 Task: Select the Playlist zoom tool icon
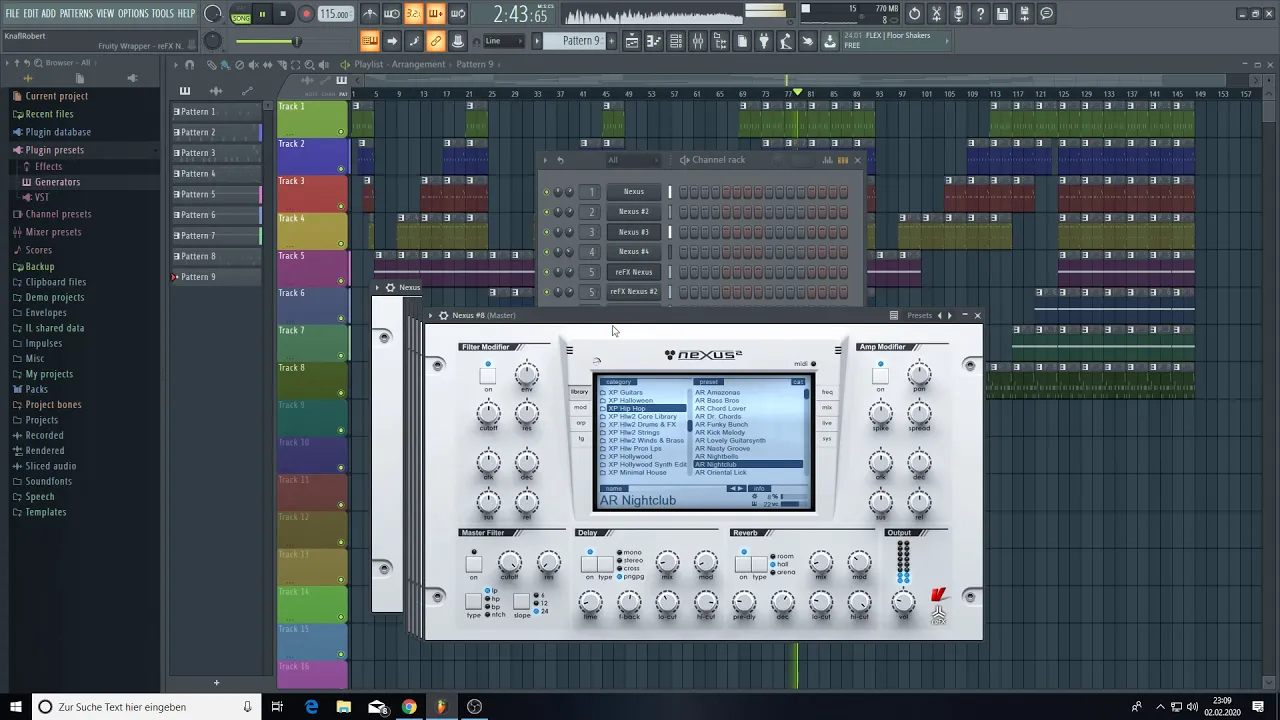coord(309,65)
